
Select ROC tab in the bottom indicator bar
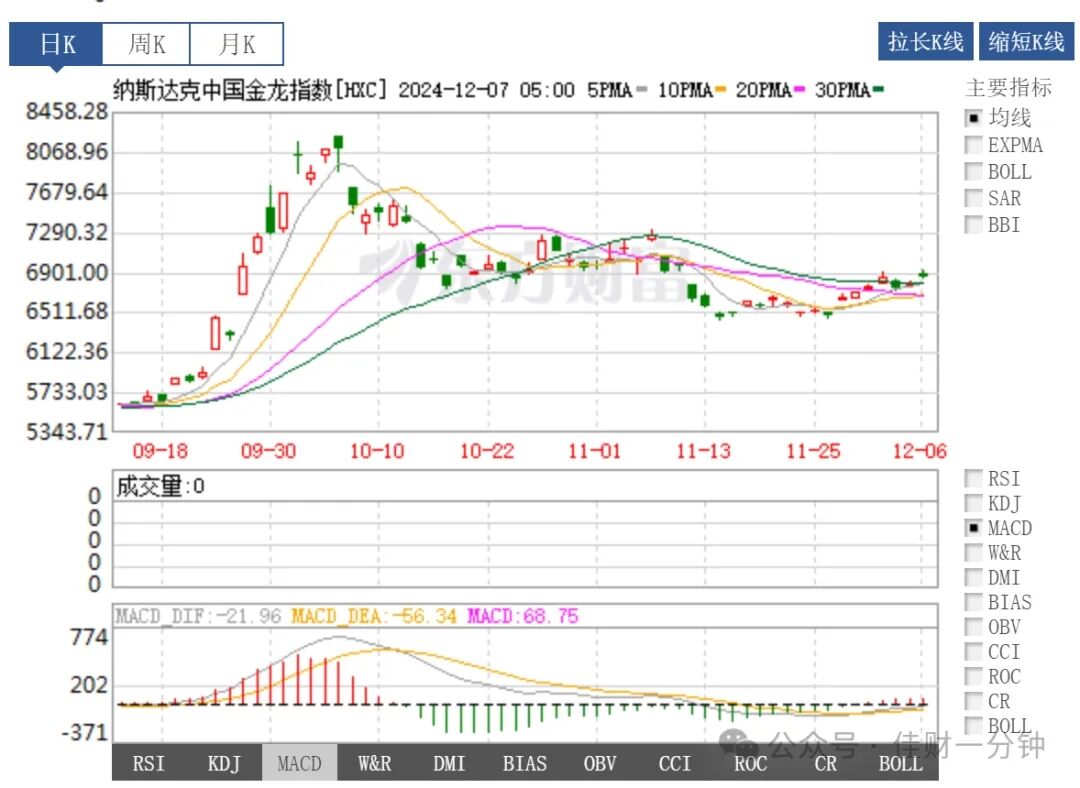click(750, 763)
